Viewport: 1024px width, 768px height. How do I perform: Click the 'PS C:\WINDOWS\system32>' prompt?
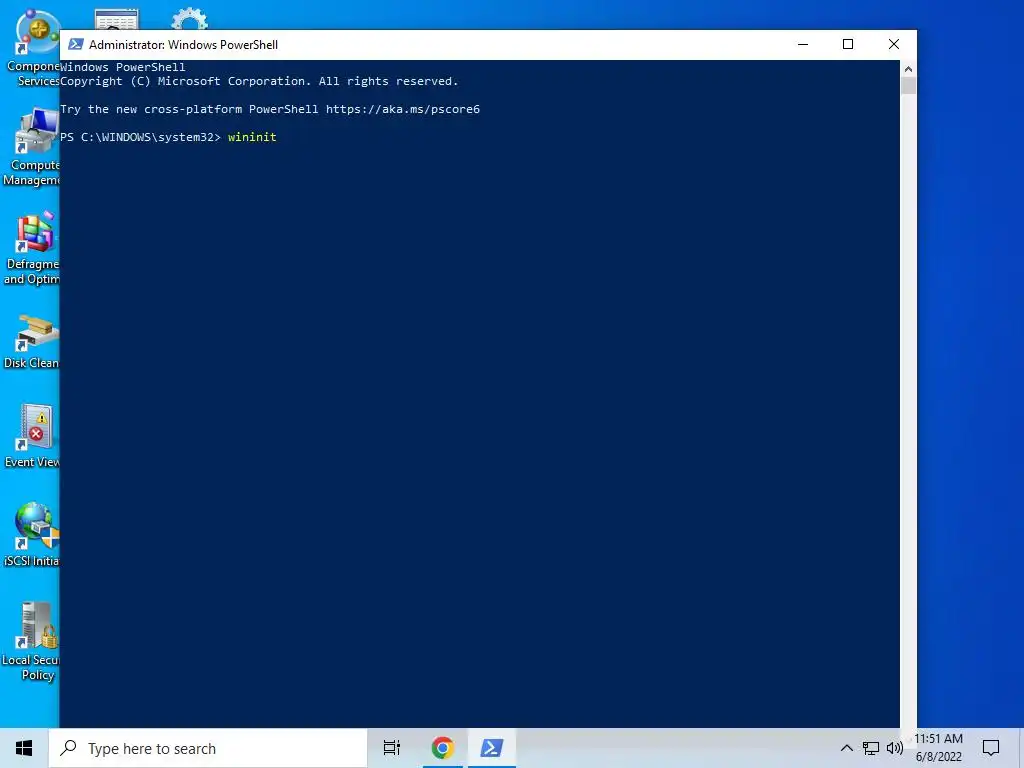click(140, 137)
